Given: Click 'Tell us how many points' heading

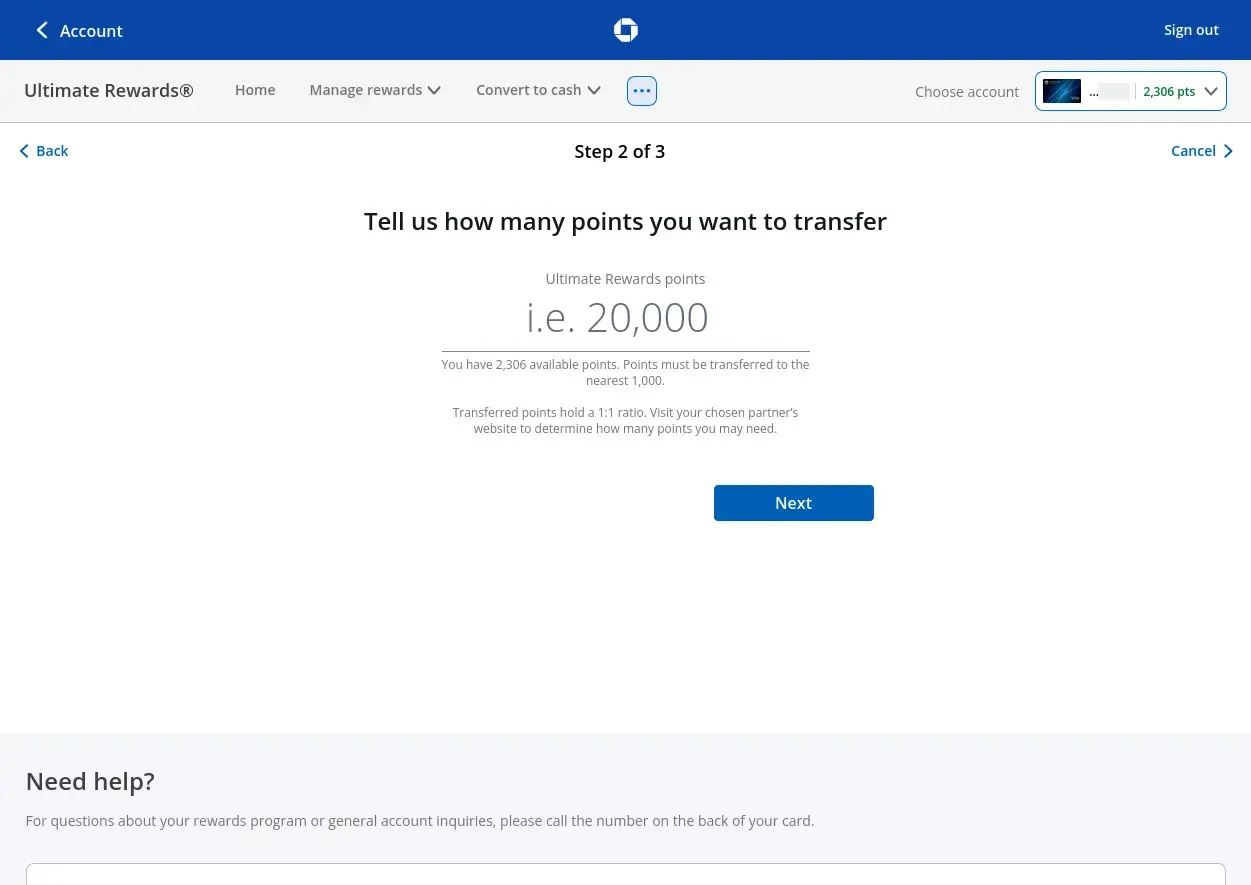Looking at the screenshot, I should (625, 221).
